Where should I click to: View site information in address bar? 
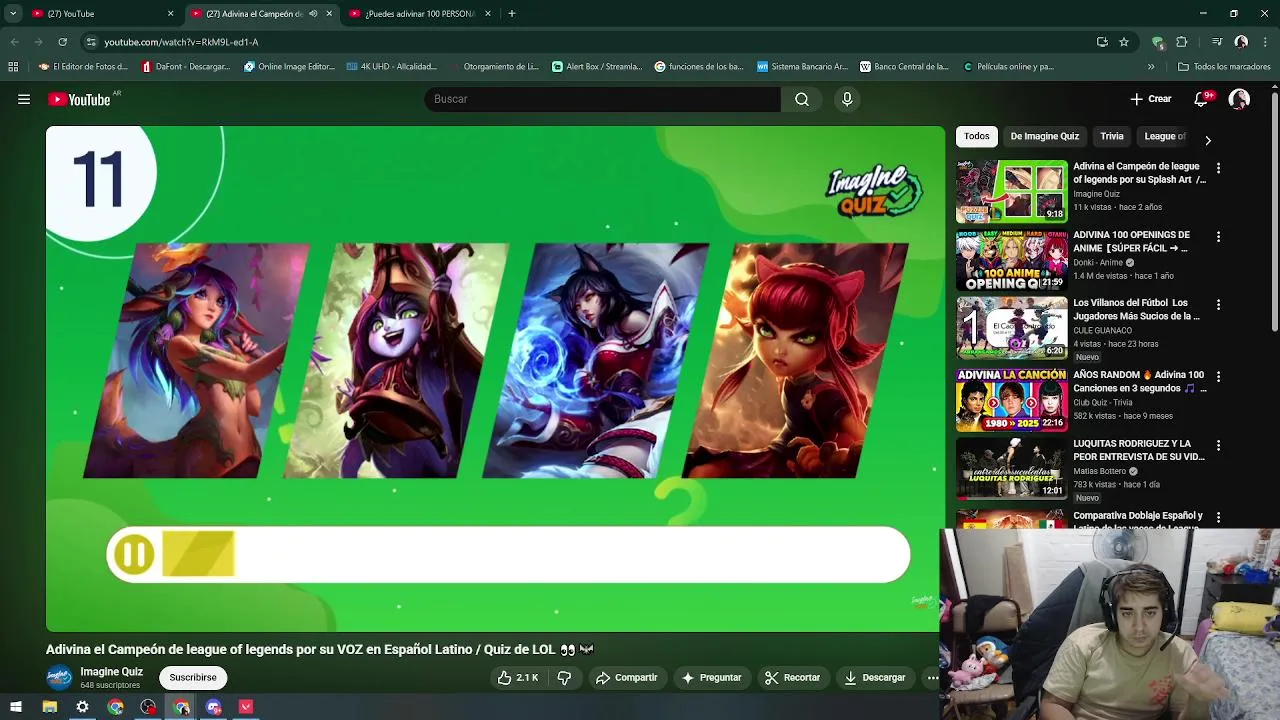click(91, 42)
